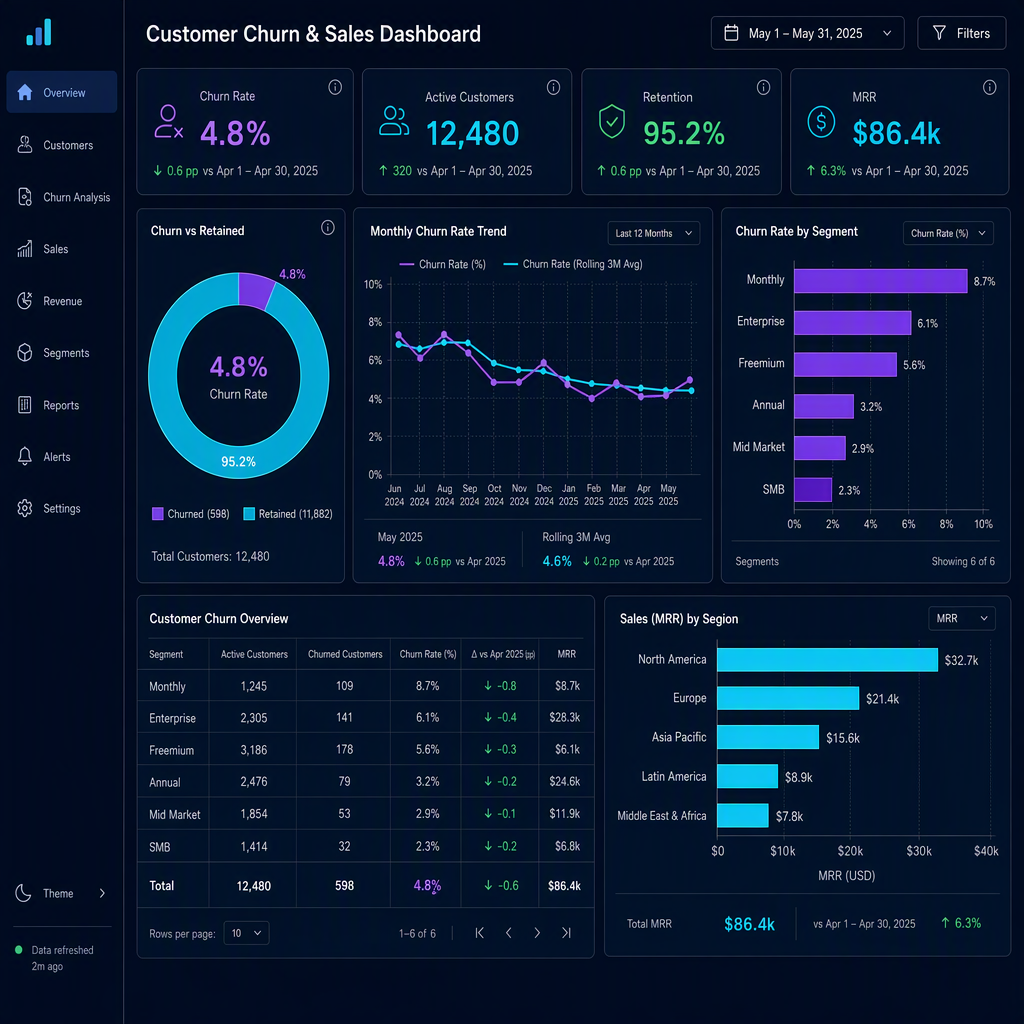Open info icon on Churn Rate card
The height and width of the screenshot is (1024, 1024).
coord(335,87)
